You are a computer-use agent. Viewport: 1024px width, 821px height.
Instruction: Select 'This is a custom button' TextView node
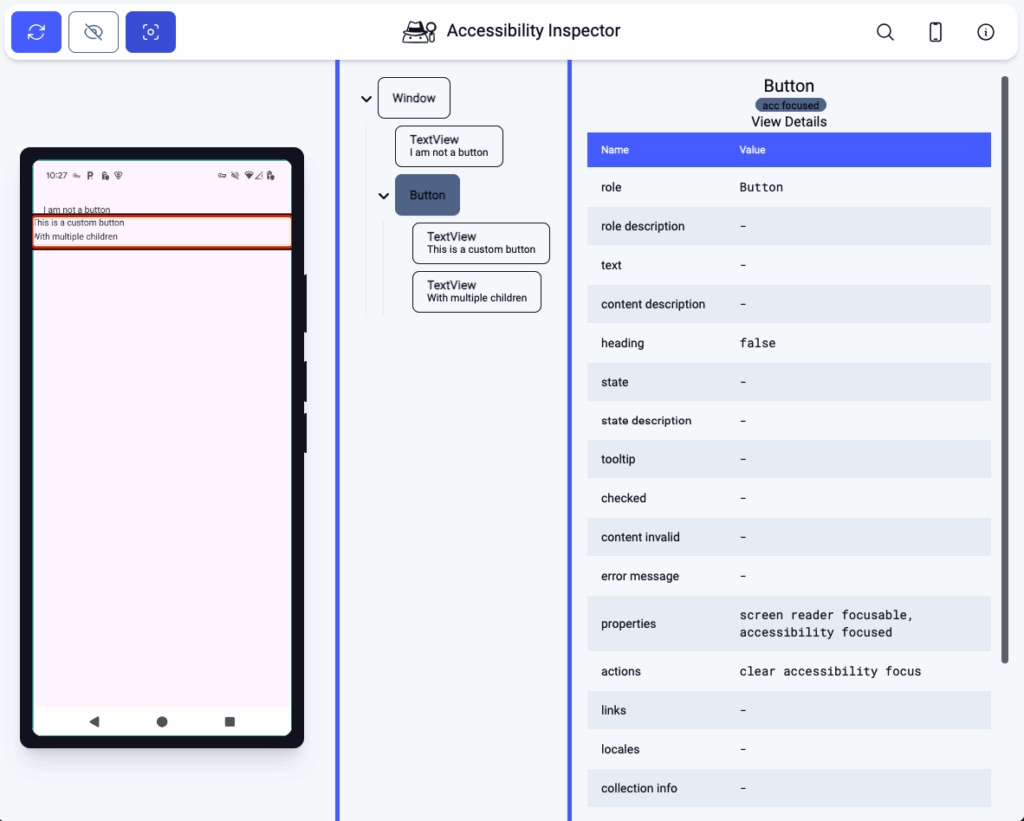(x=481, y=243)
